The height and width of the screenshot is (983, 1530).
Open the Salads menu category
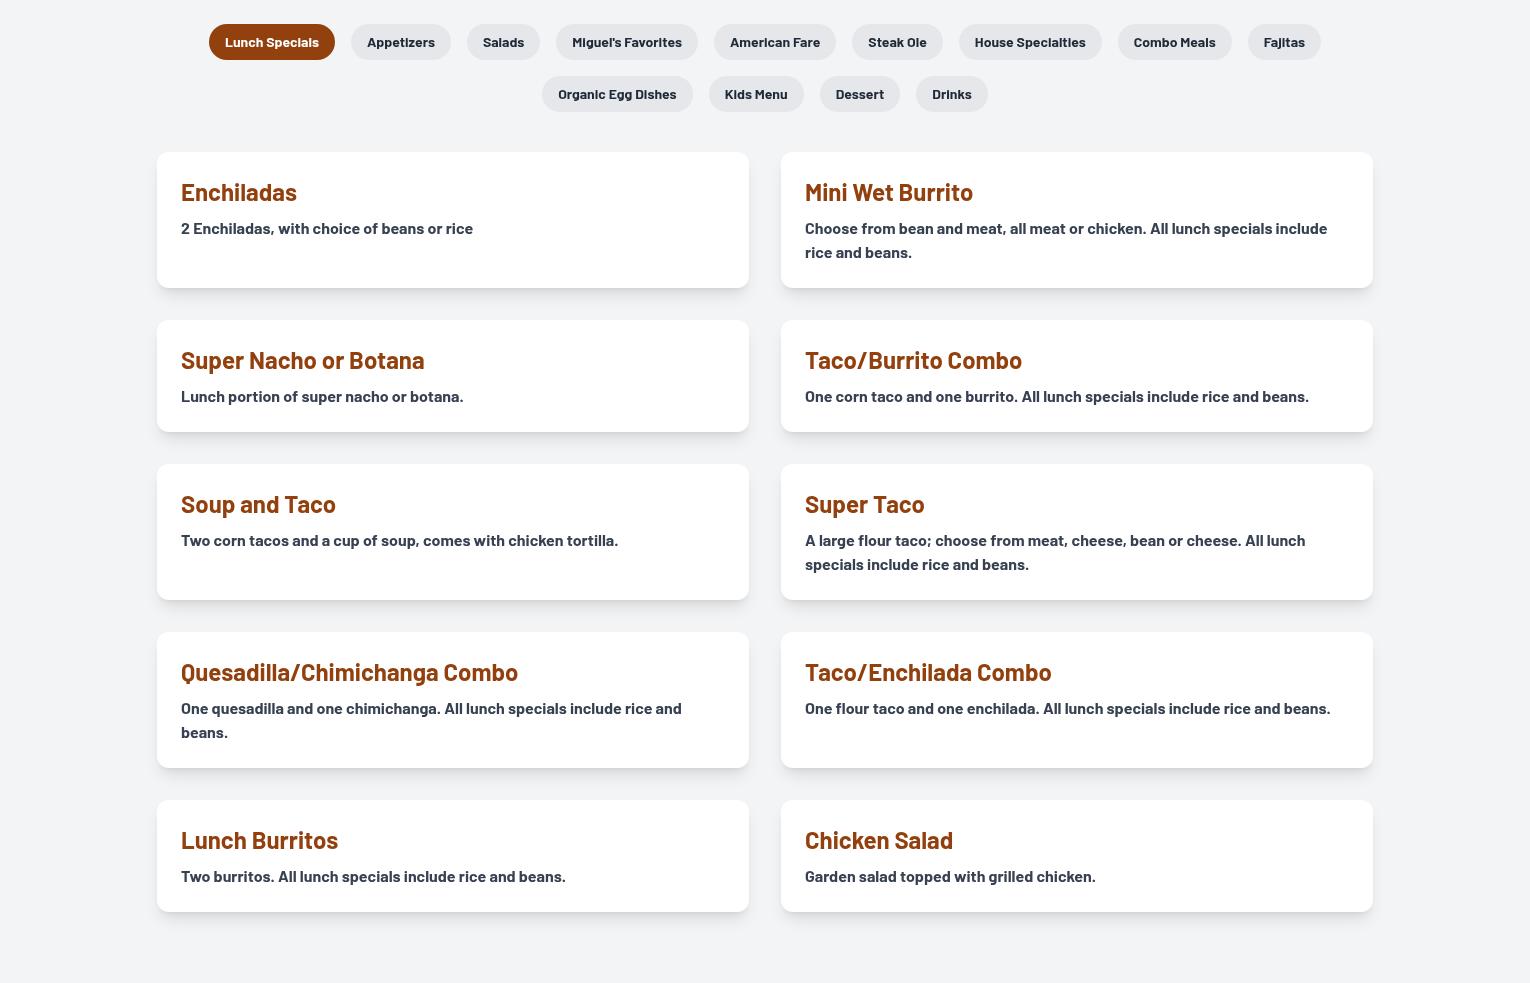click(503, 42)
